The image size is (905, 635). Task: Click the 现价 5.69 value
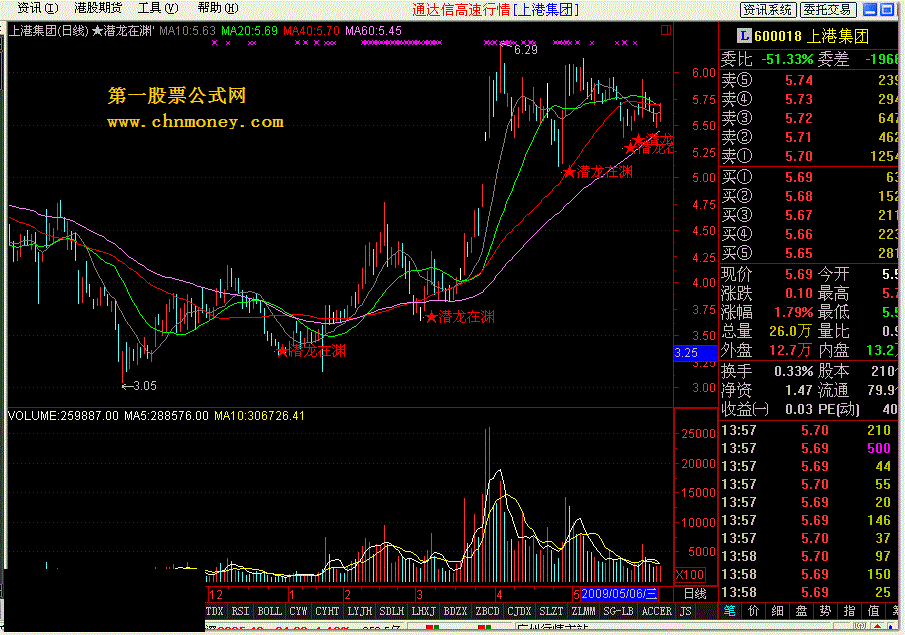798,274
